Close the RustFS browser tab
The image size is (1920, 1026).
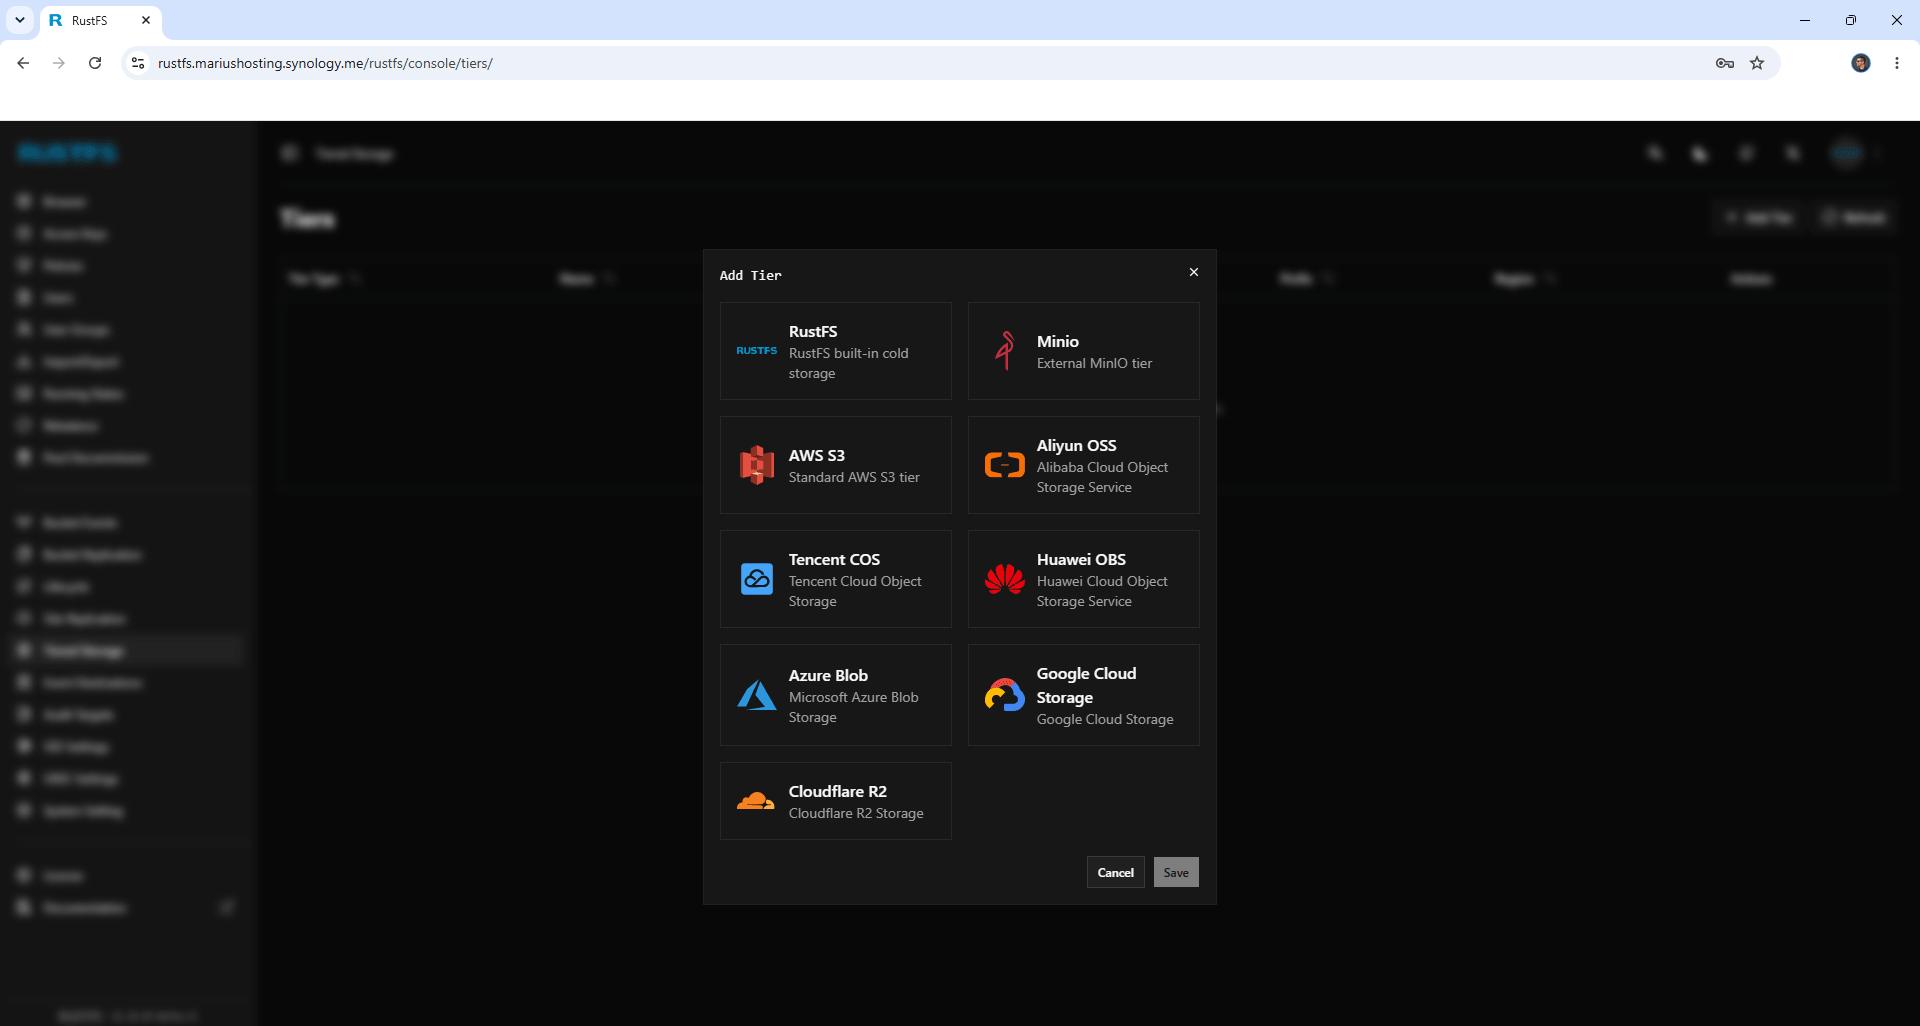[x=146, y=20]
